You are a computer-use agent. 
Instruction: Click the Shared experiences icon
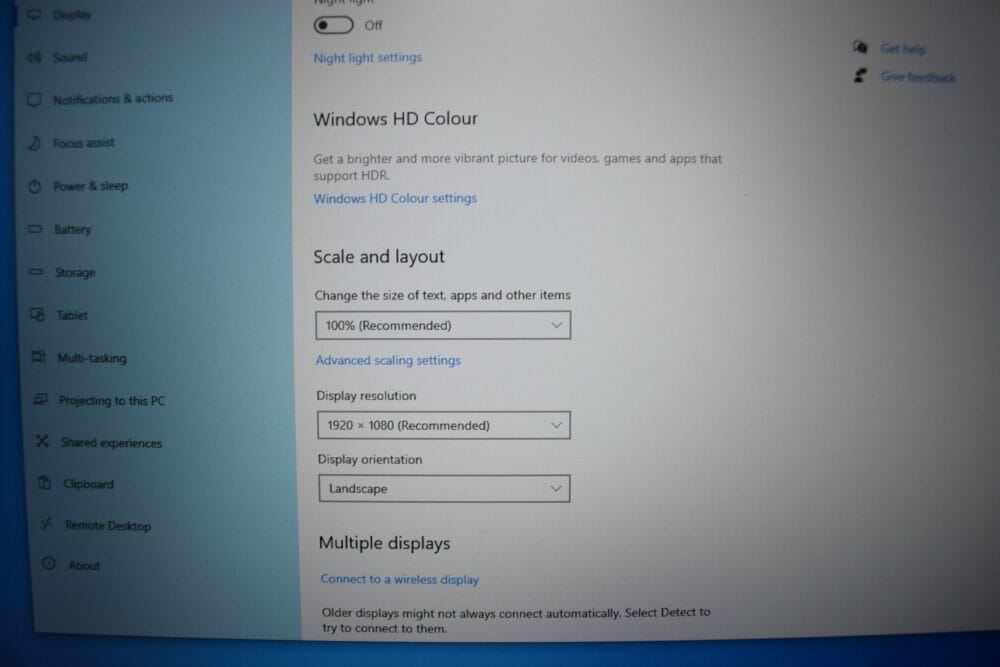tap(43, 441)
